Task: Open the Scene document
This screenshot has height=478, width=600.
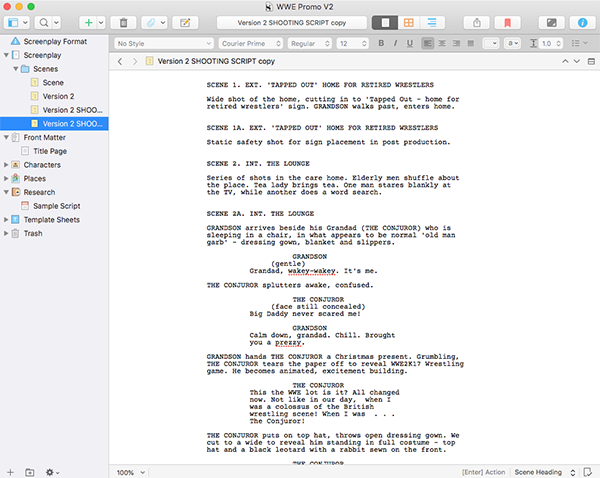Action: [x=54, y=83]
